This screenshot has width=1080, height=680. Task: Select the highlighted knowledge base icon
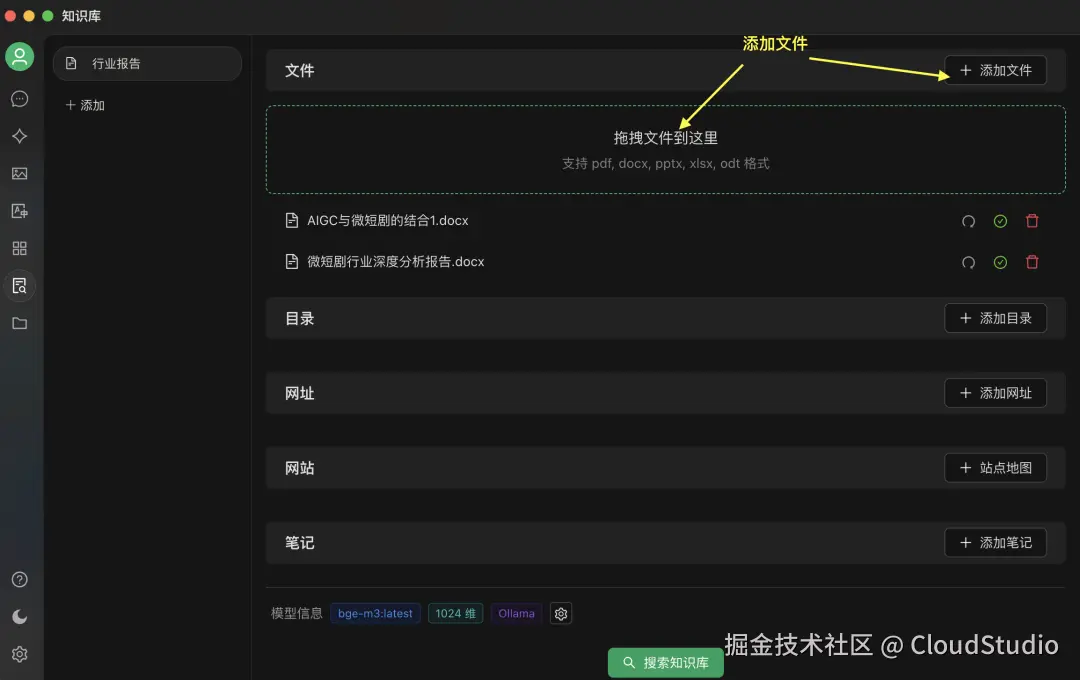point(20,286)
